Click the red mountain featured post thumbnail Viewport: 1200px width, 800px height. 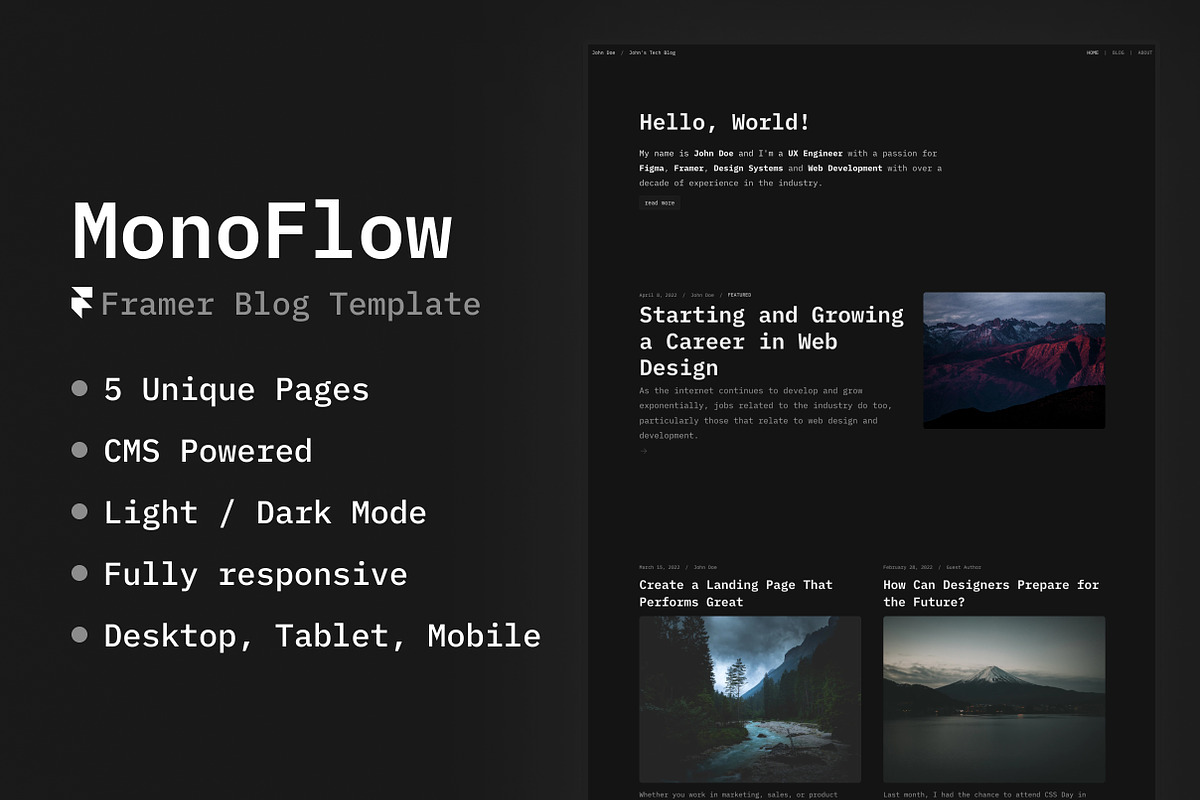pyautogui.click(x=1014, y=360)
